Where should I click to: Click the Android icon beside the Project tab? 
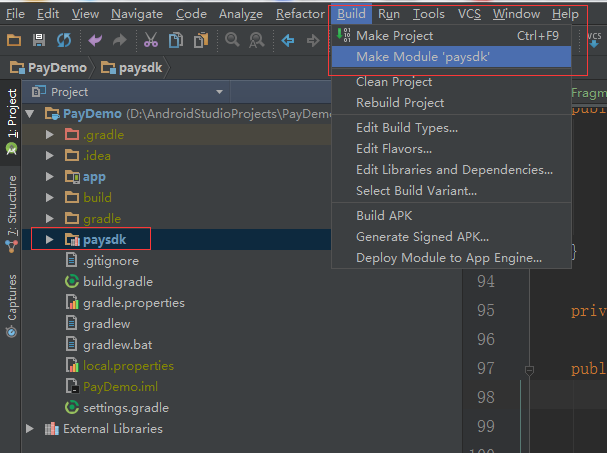tap(12, 149)
